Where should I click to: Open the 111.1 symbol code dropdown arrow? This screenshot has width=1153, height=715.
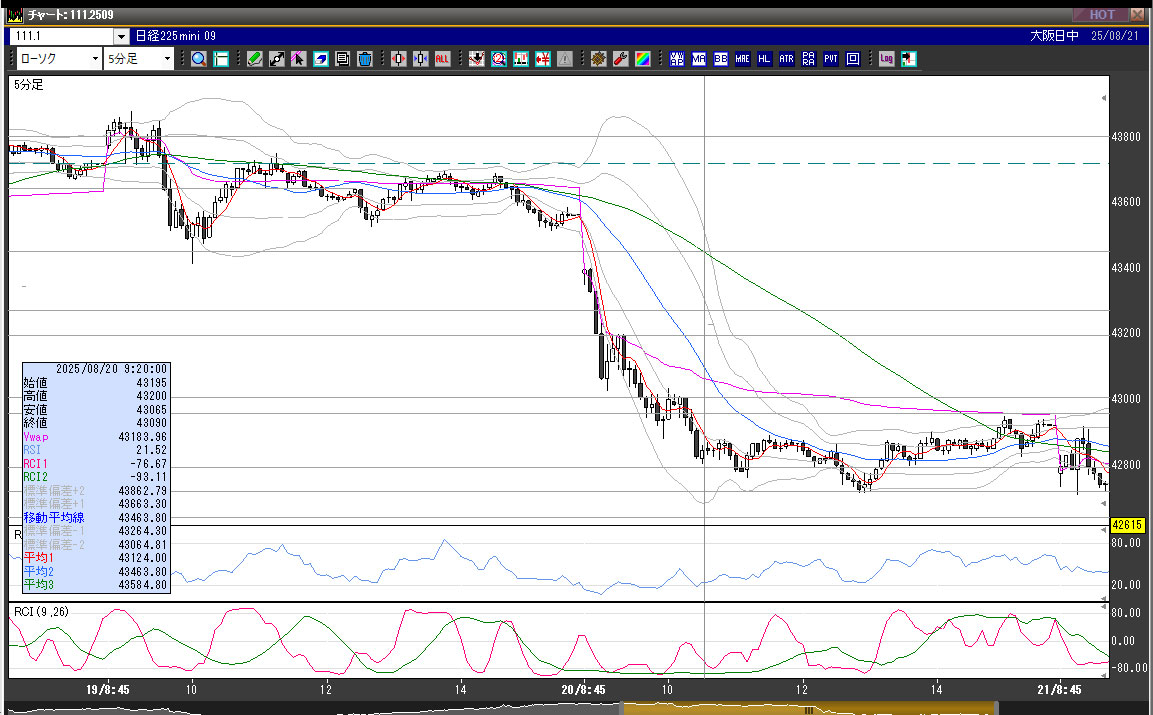(121, 36)
